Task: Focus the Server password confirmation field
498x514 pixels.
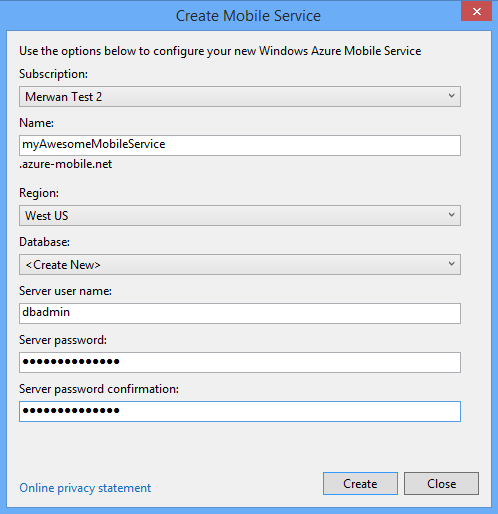Action: pyautogui.click(x=240, y=411)
